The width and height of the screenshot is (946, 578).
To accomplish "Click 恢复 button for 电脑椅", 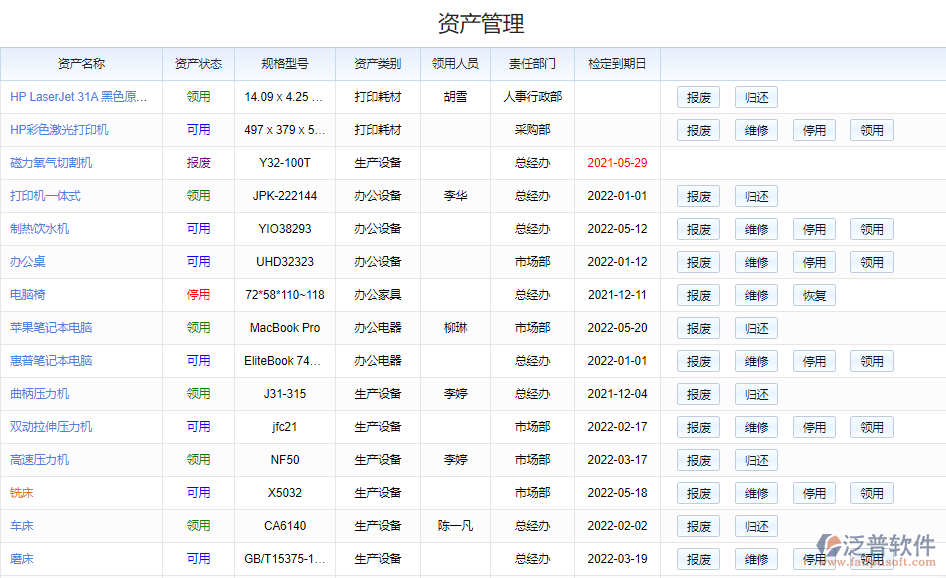I will (x=814, y=295).
